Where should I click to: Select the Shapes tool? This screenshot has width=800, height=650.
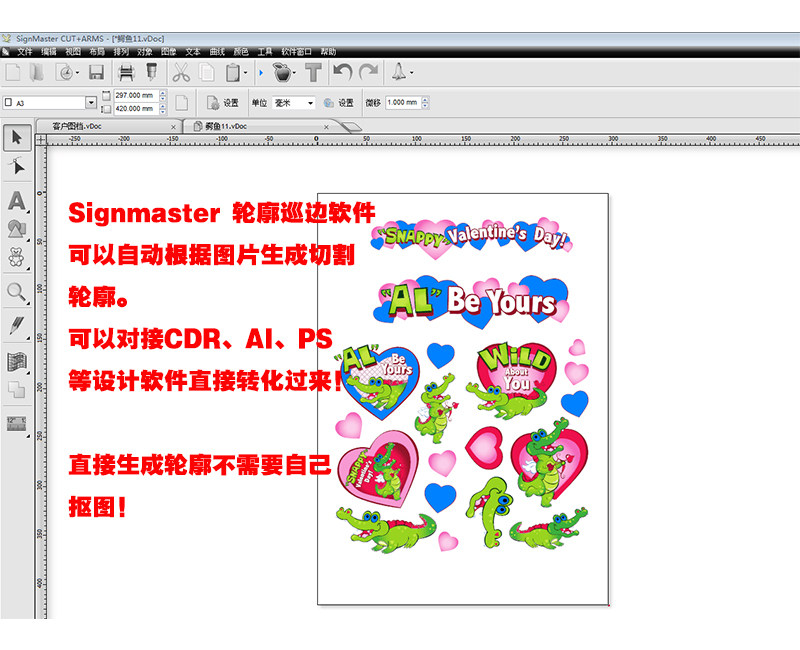coord(16,229)
